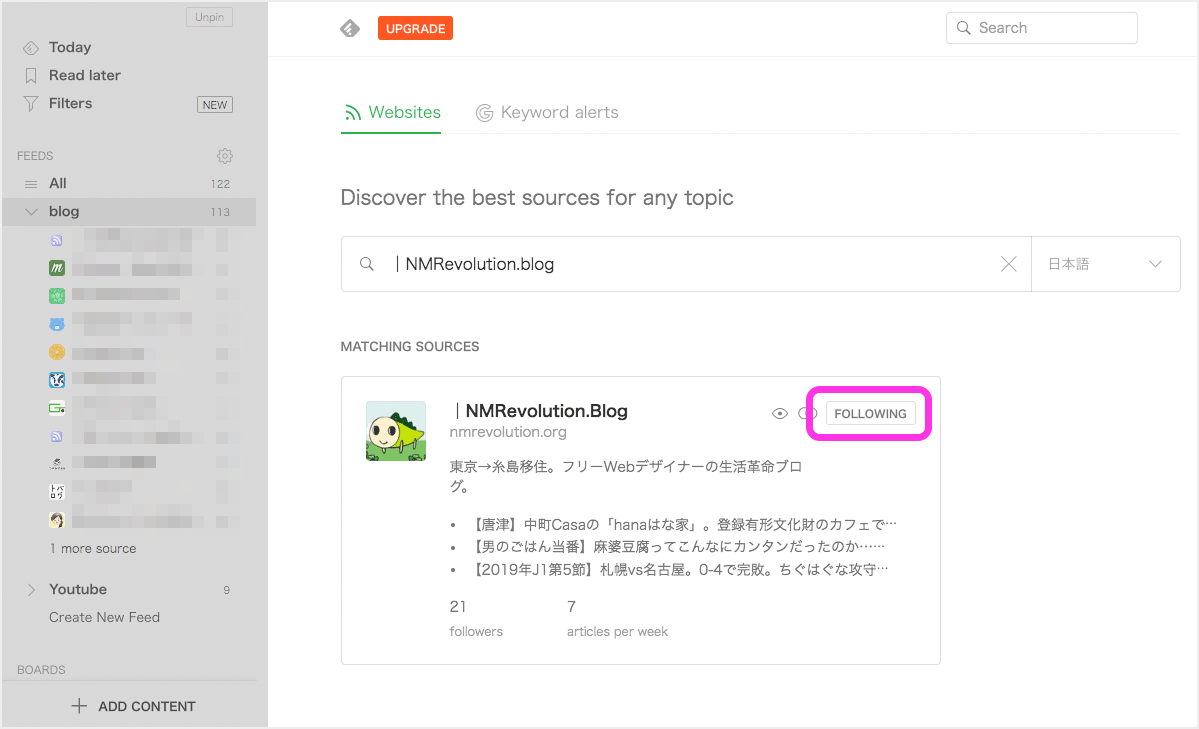The width and height of the screenshot is (1199, 729).
Task: Click magnifier icon in discover search box
Action: click(x=367, y=264)
